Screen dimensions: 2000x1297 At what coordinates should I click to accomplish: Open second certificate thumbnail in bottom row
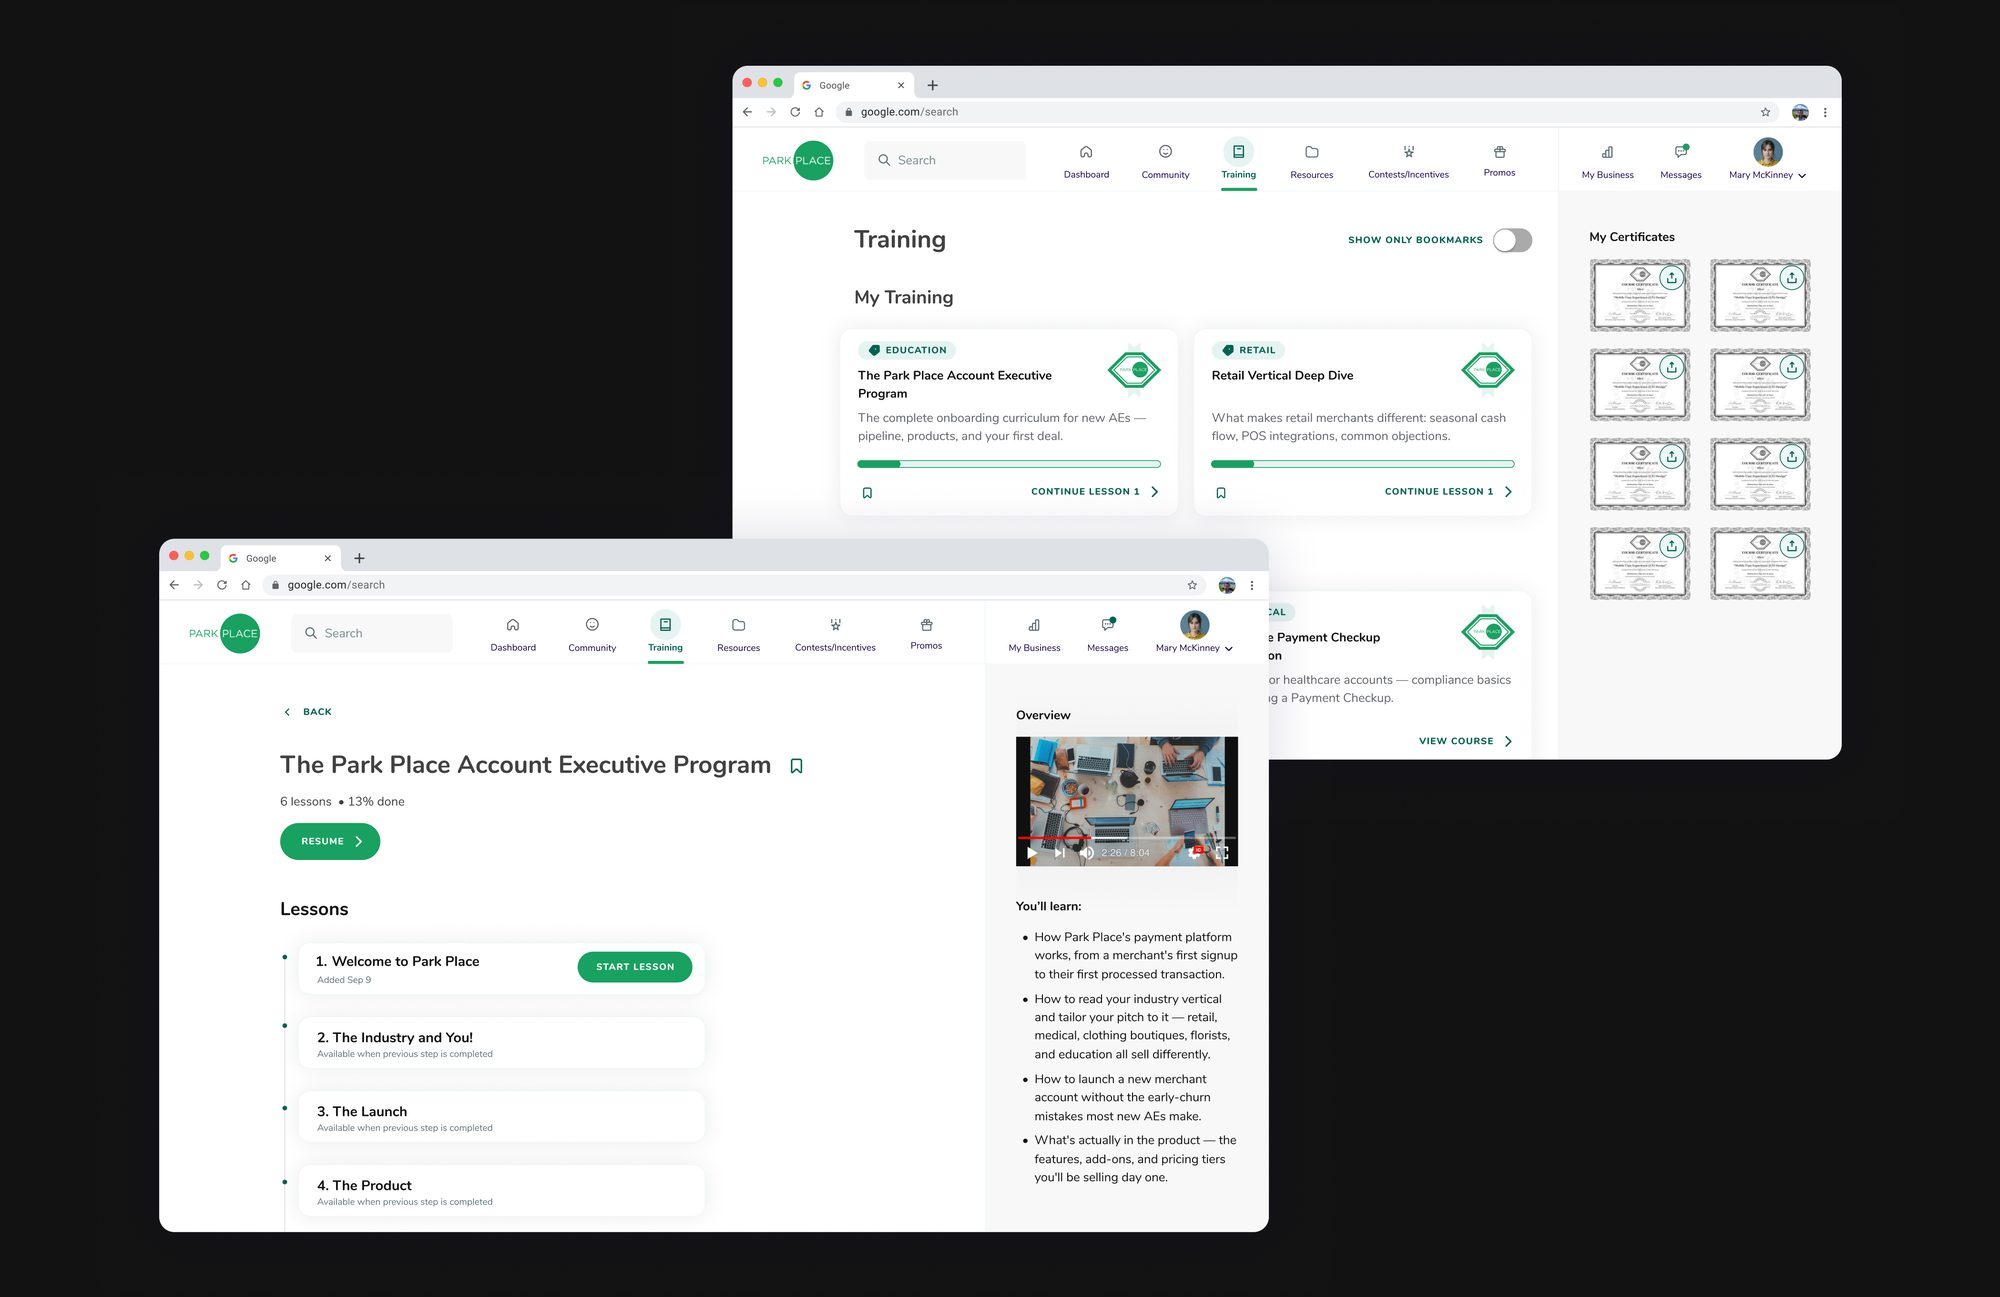point(1760,564)
